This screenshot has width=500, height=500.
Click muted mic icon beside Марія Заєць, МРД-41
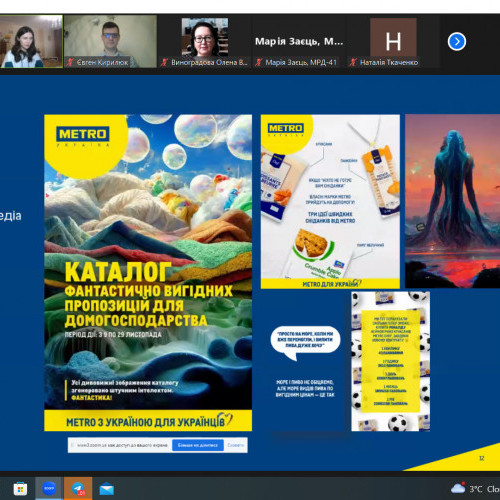coord(259,62)
